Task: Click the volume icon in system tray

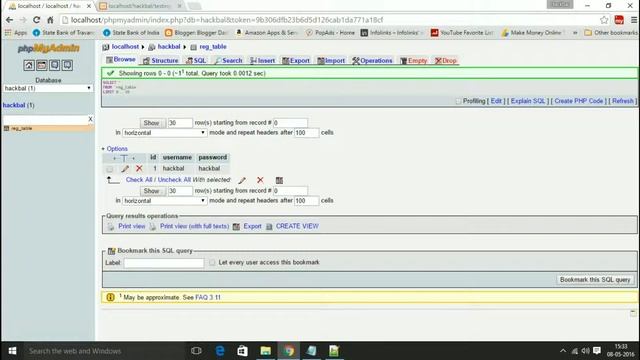Action: point(585,351)
